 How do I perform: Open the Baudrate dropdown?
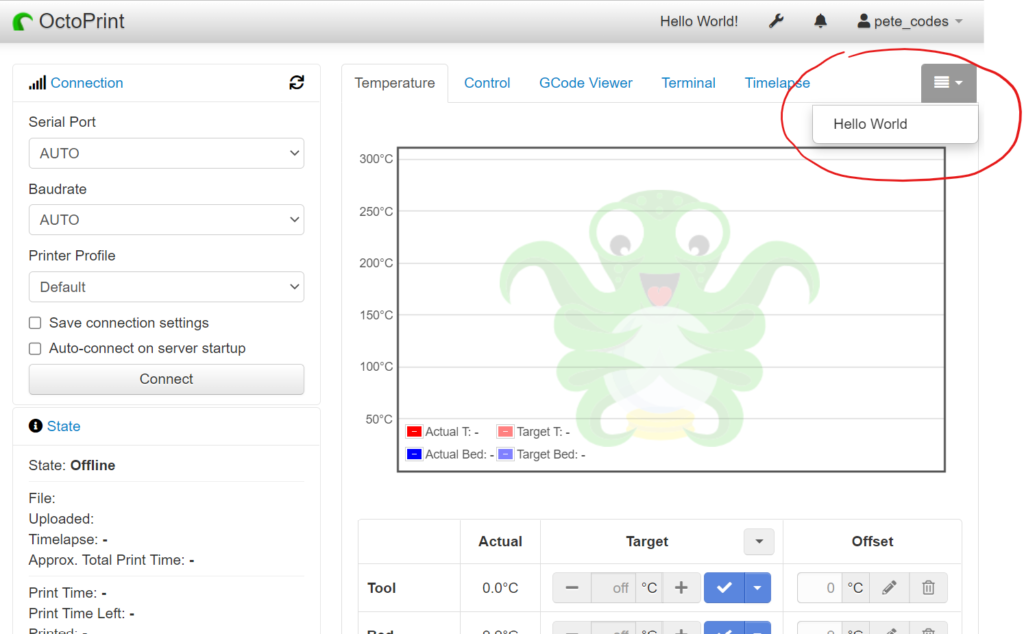tap(166, 220)
